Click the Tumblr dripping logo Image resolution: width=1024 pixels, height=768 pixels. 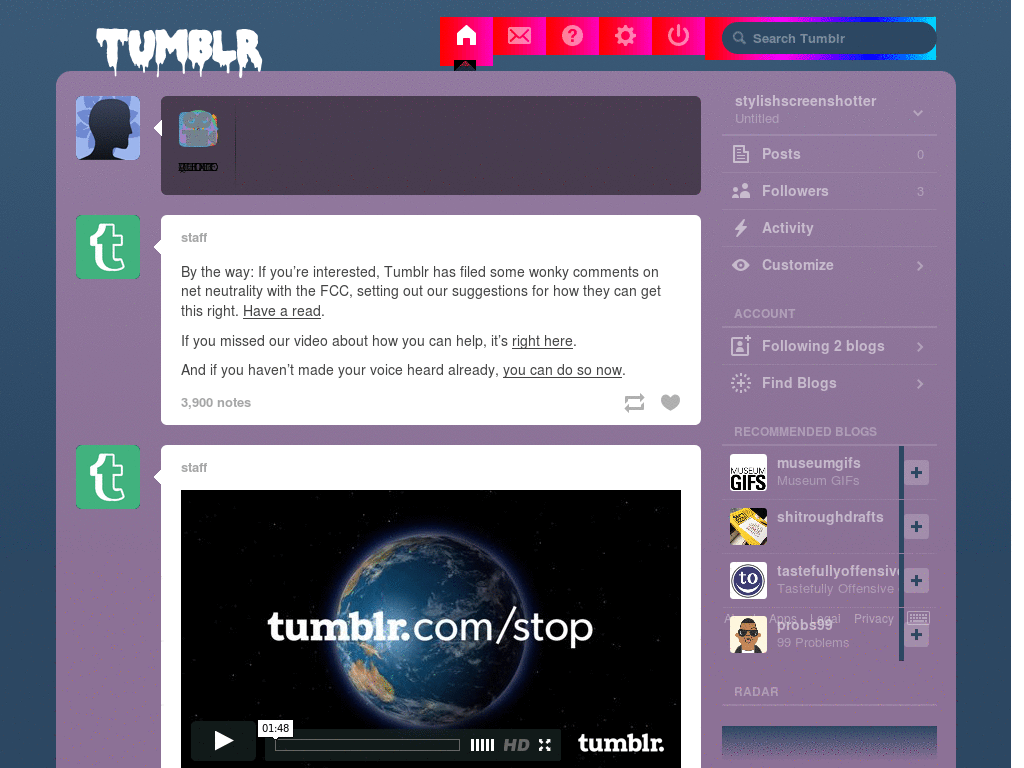point(180,51)
